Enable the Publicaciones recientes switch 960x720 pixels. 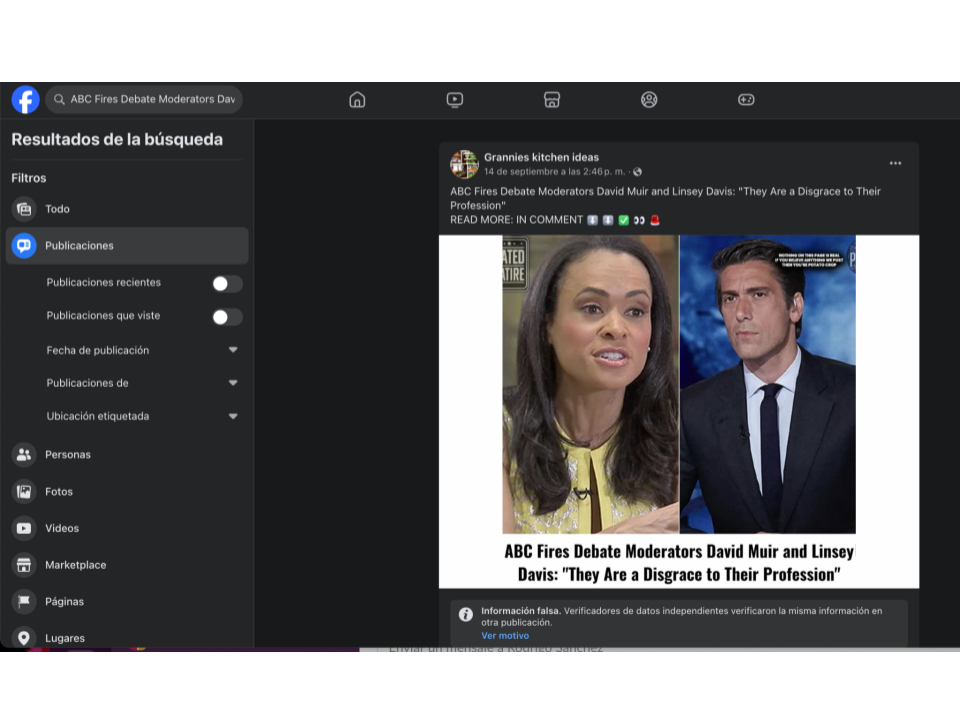pos(227,283)
